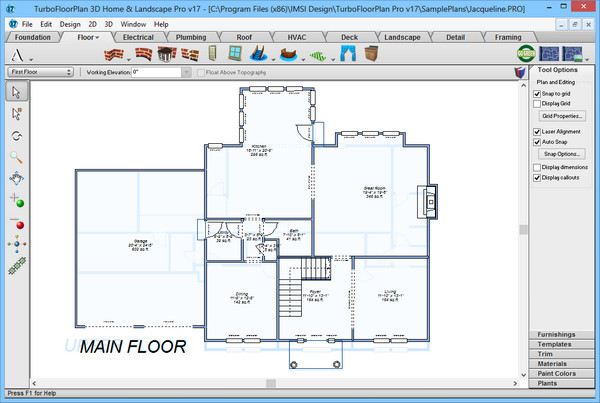The width and height of the screenshot is (600, 403).
Task: Click the magnifying glass zoom tool
Action: pos(17,157)
